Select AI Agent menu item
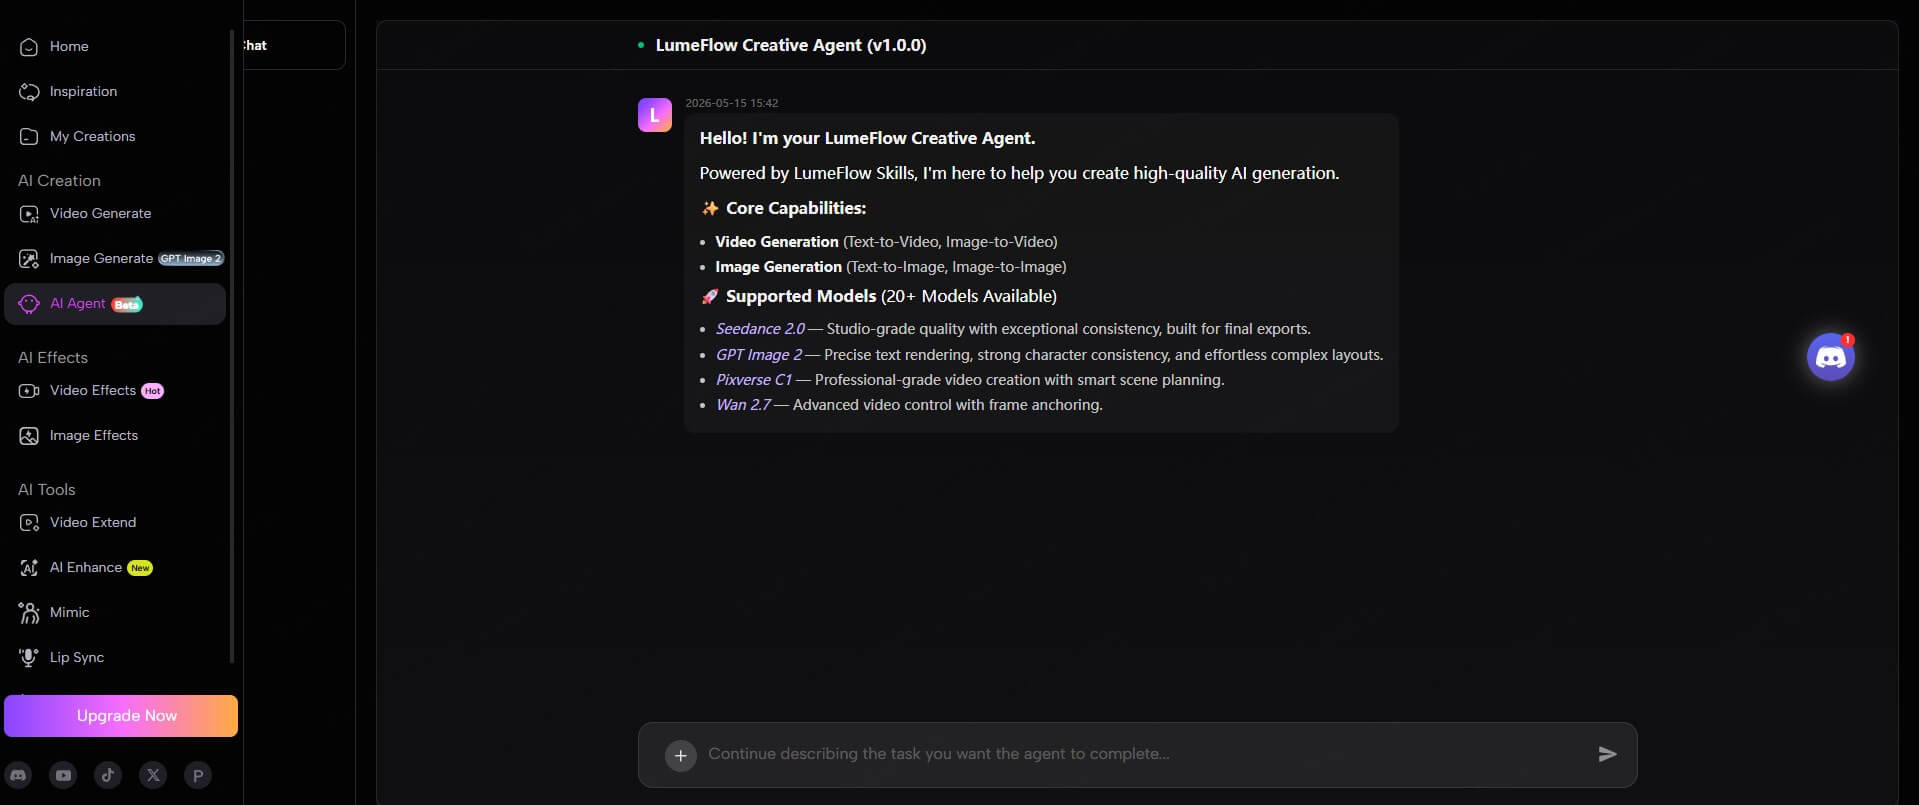 coord(115,304)
